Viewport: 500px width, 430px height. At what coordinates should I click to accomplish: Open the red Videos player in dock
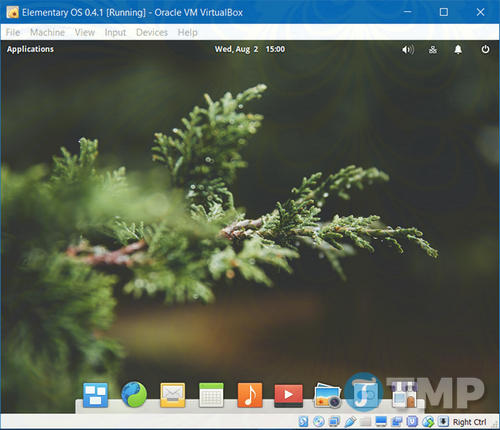pyautogui.click(x=288, y=396)
